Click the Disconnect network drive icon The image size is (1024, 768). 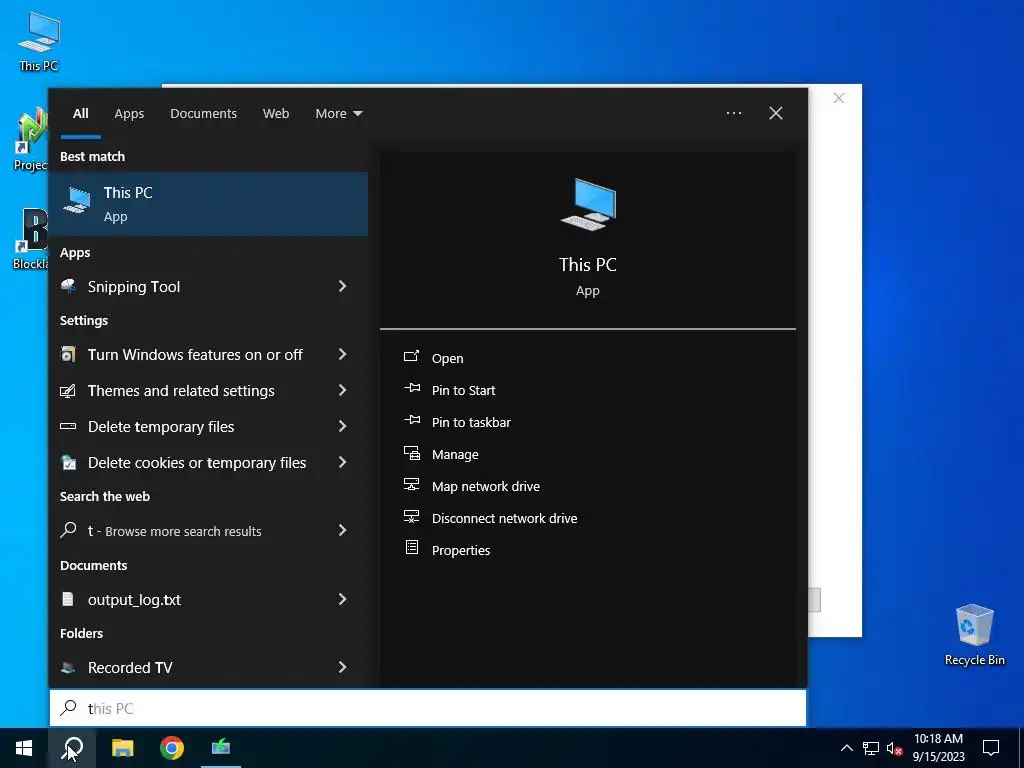tap(411, 517)
